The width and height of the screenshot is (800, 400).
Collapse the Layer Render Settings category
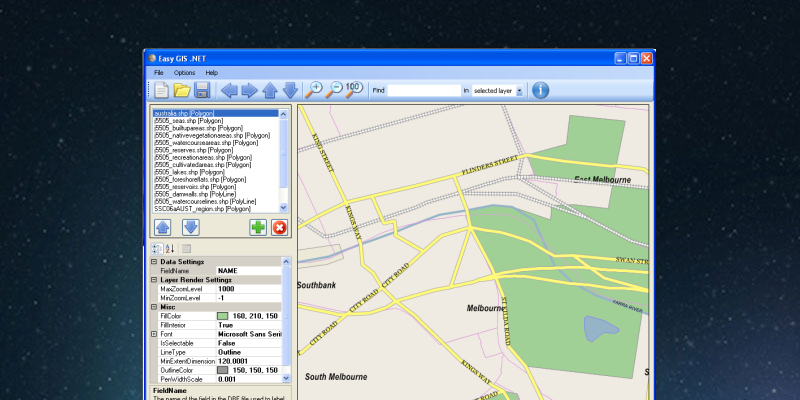click(154, 280)
